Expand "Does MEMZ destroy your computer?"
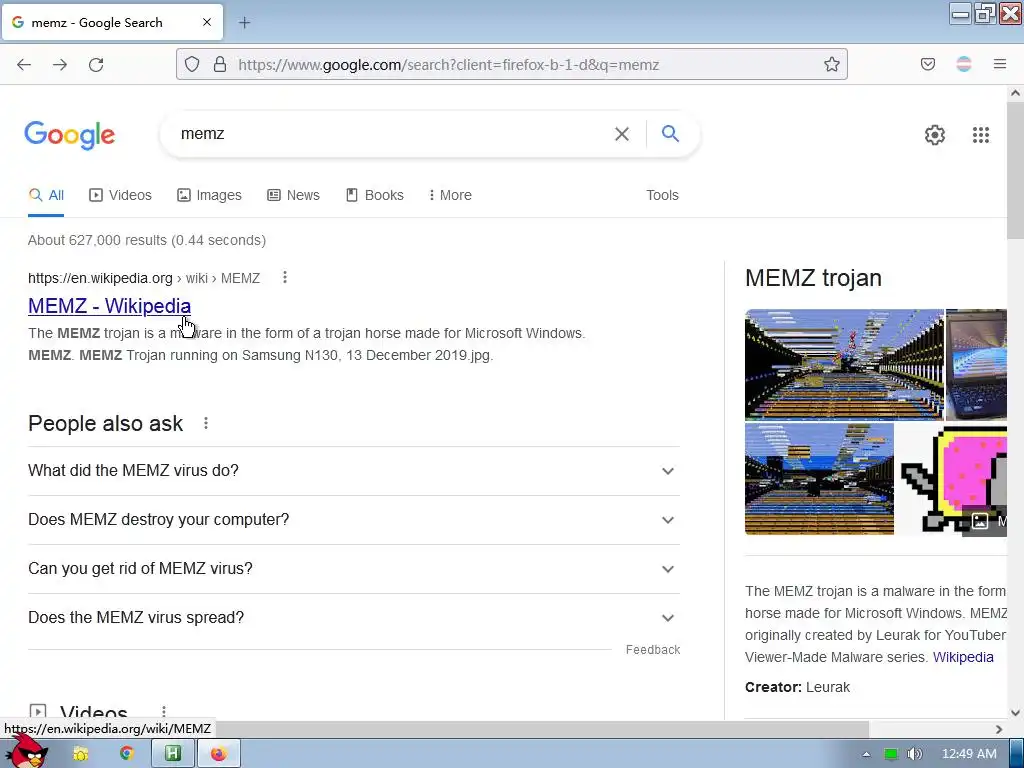The image size is (1024, 768). tap(354, 520)
